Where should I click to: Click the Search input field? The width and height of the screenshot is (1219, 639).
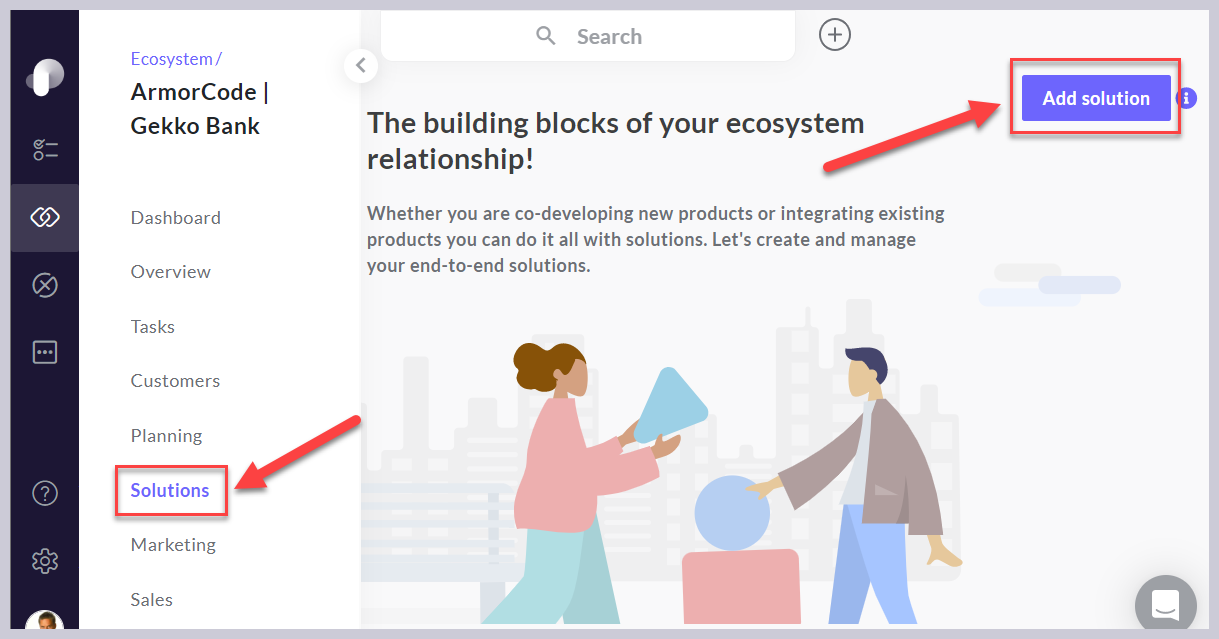click(588, 36)
